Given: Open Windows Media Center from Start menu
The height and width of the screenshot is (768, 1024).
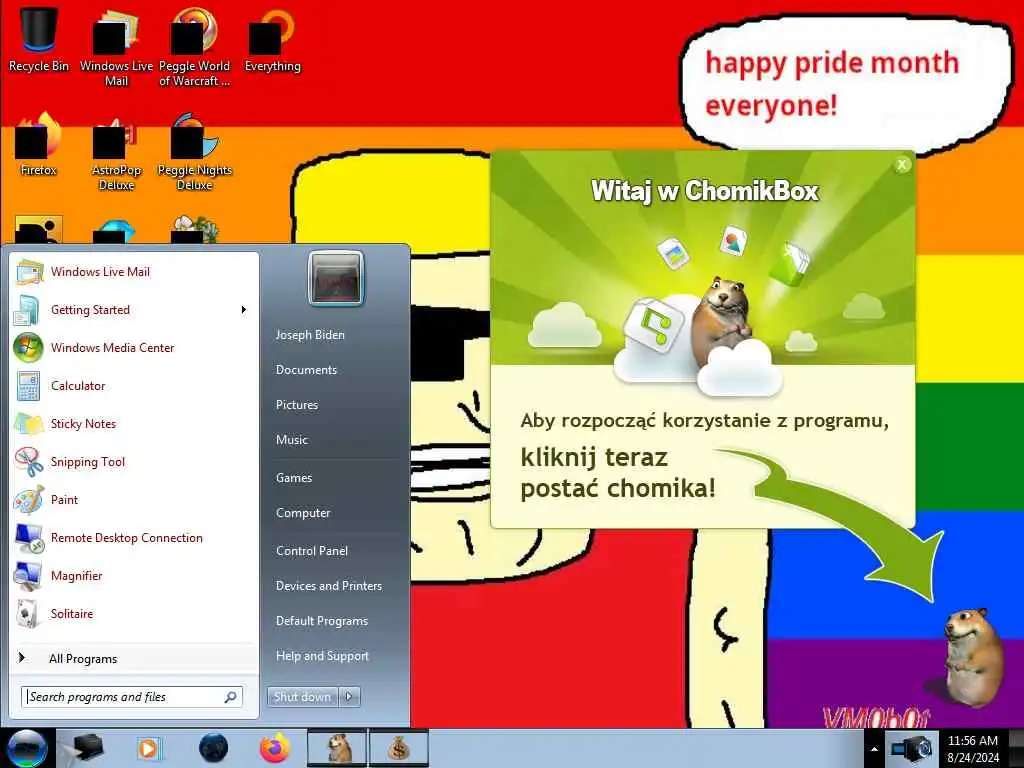Looking at the screenshot, I should pyautogui.click(x=135, y=347).
